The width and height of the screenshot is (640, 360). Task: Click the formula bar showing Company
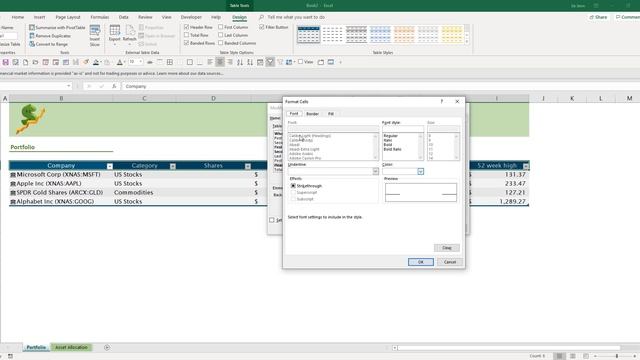pos(380,87)
